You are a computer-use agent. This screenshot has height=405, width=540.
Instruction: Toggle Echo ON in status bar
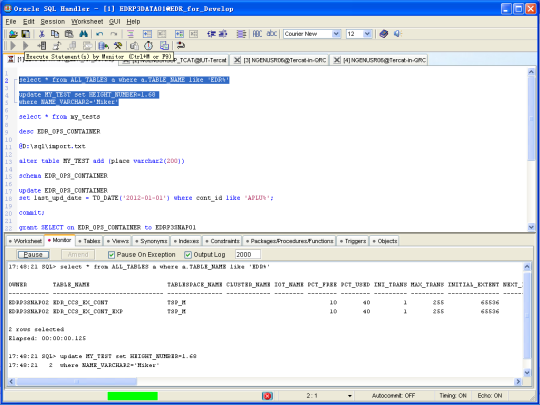[490, 396]
